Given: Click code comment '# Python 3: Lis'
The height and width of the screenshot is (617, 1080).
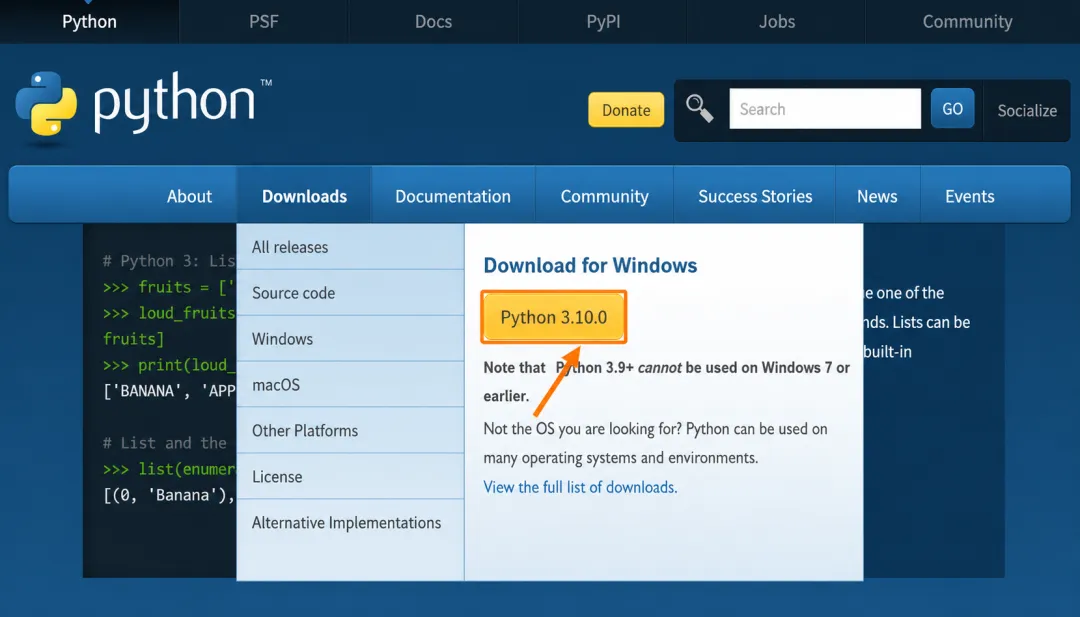Looking at the screenshot, I should (169, 261).
